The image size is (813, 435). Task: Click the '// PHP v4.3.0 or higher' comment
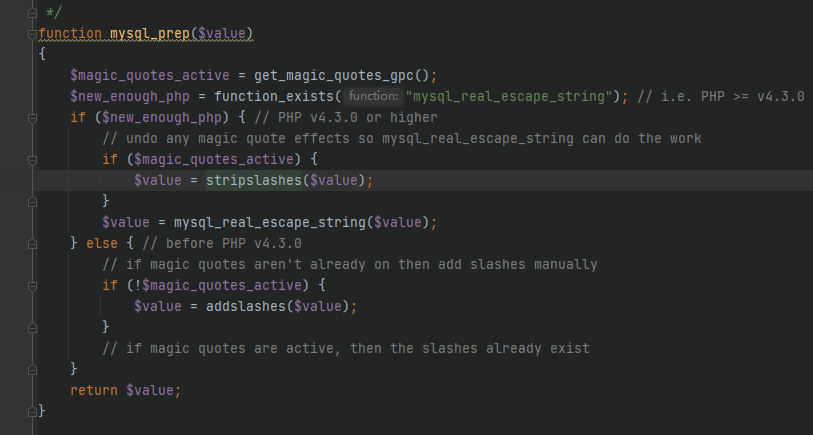(346, 118)
